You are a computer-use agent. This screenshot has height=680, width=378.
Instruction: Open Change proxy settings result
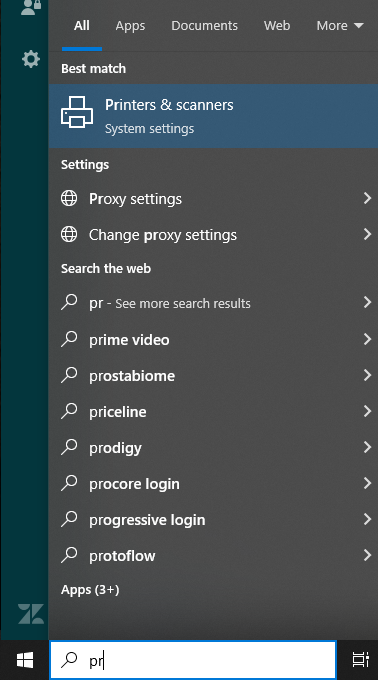213,235
